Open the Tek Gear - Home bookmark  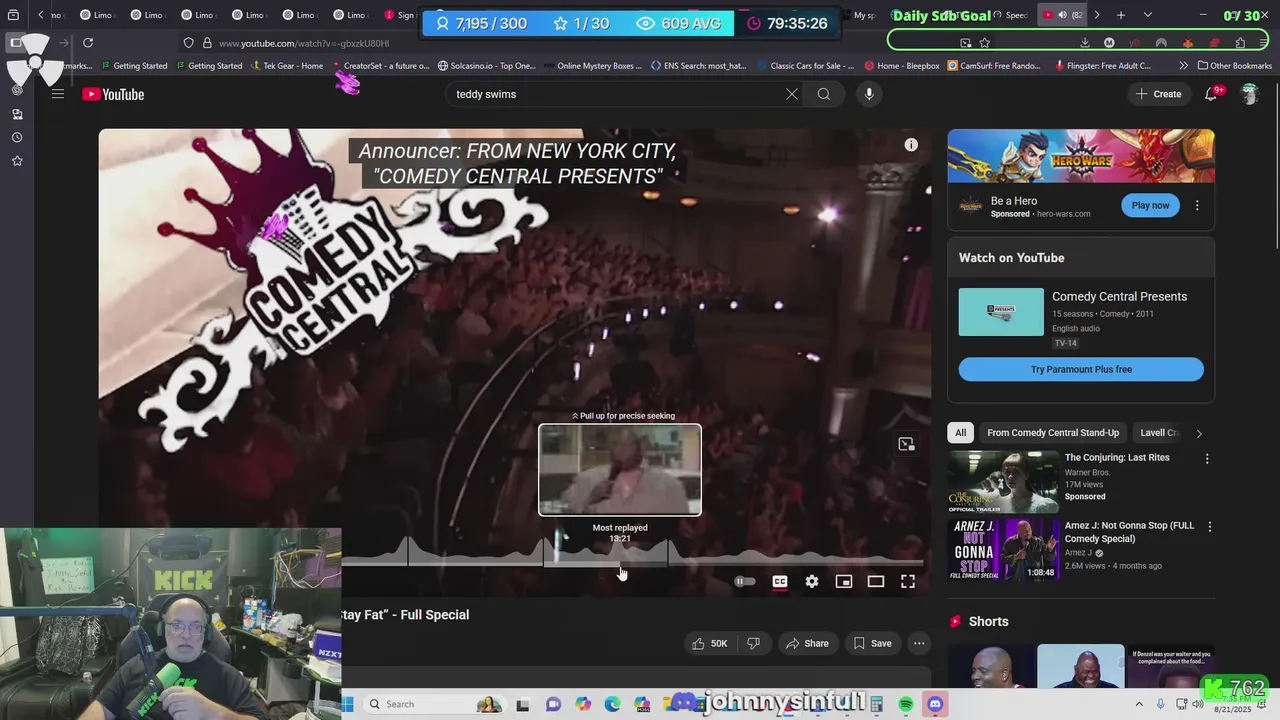[x=287, y=66]
